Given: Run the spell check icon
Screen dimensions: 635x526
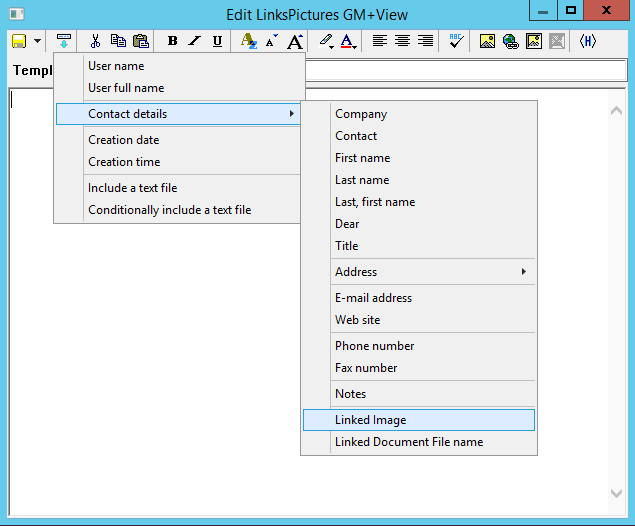Looking at the screenshot, I should coord(456,41).
